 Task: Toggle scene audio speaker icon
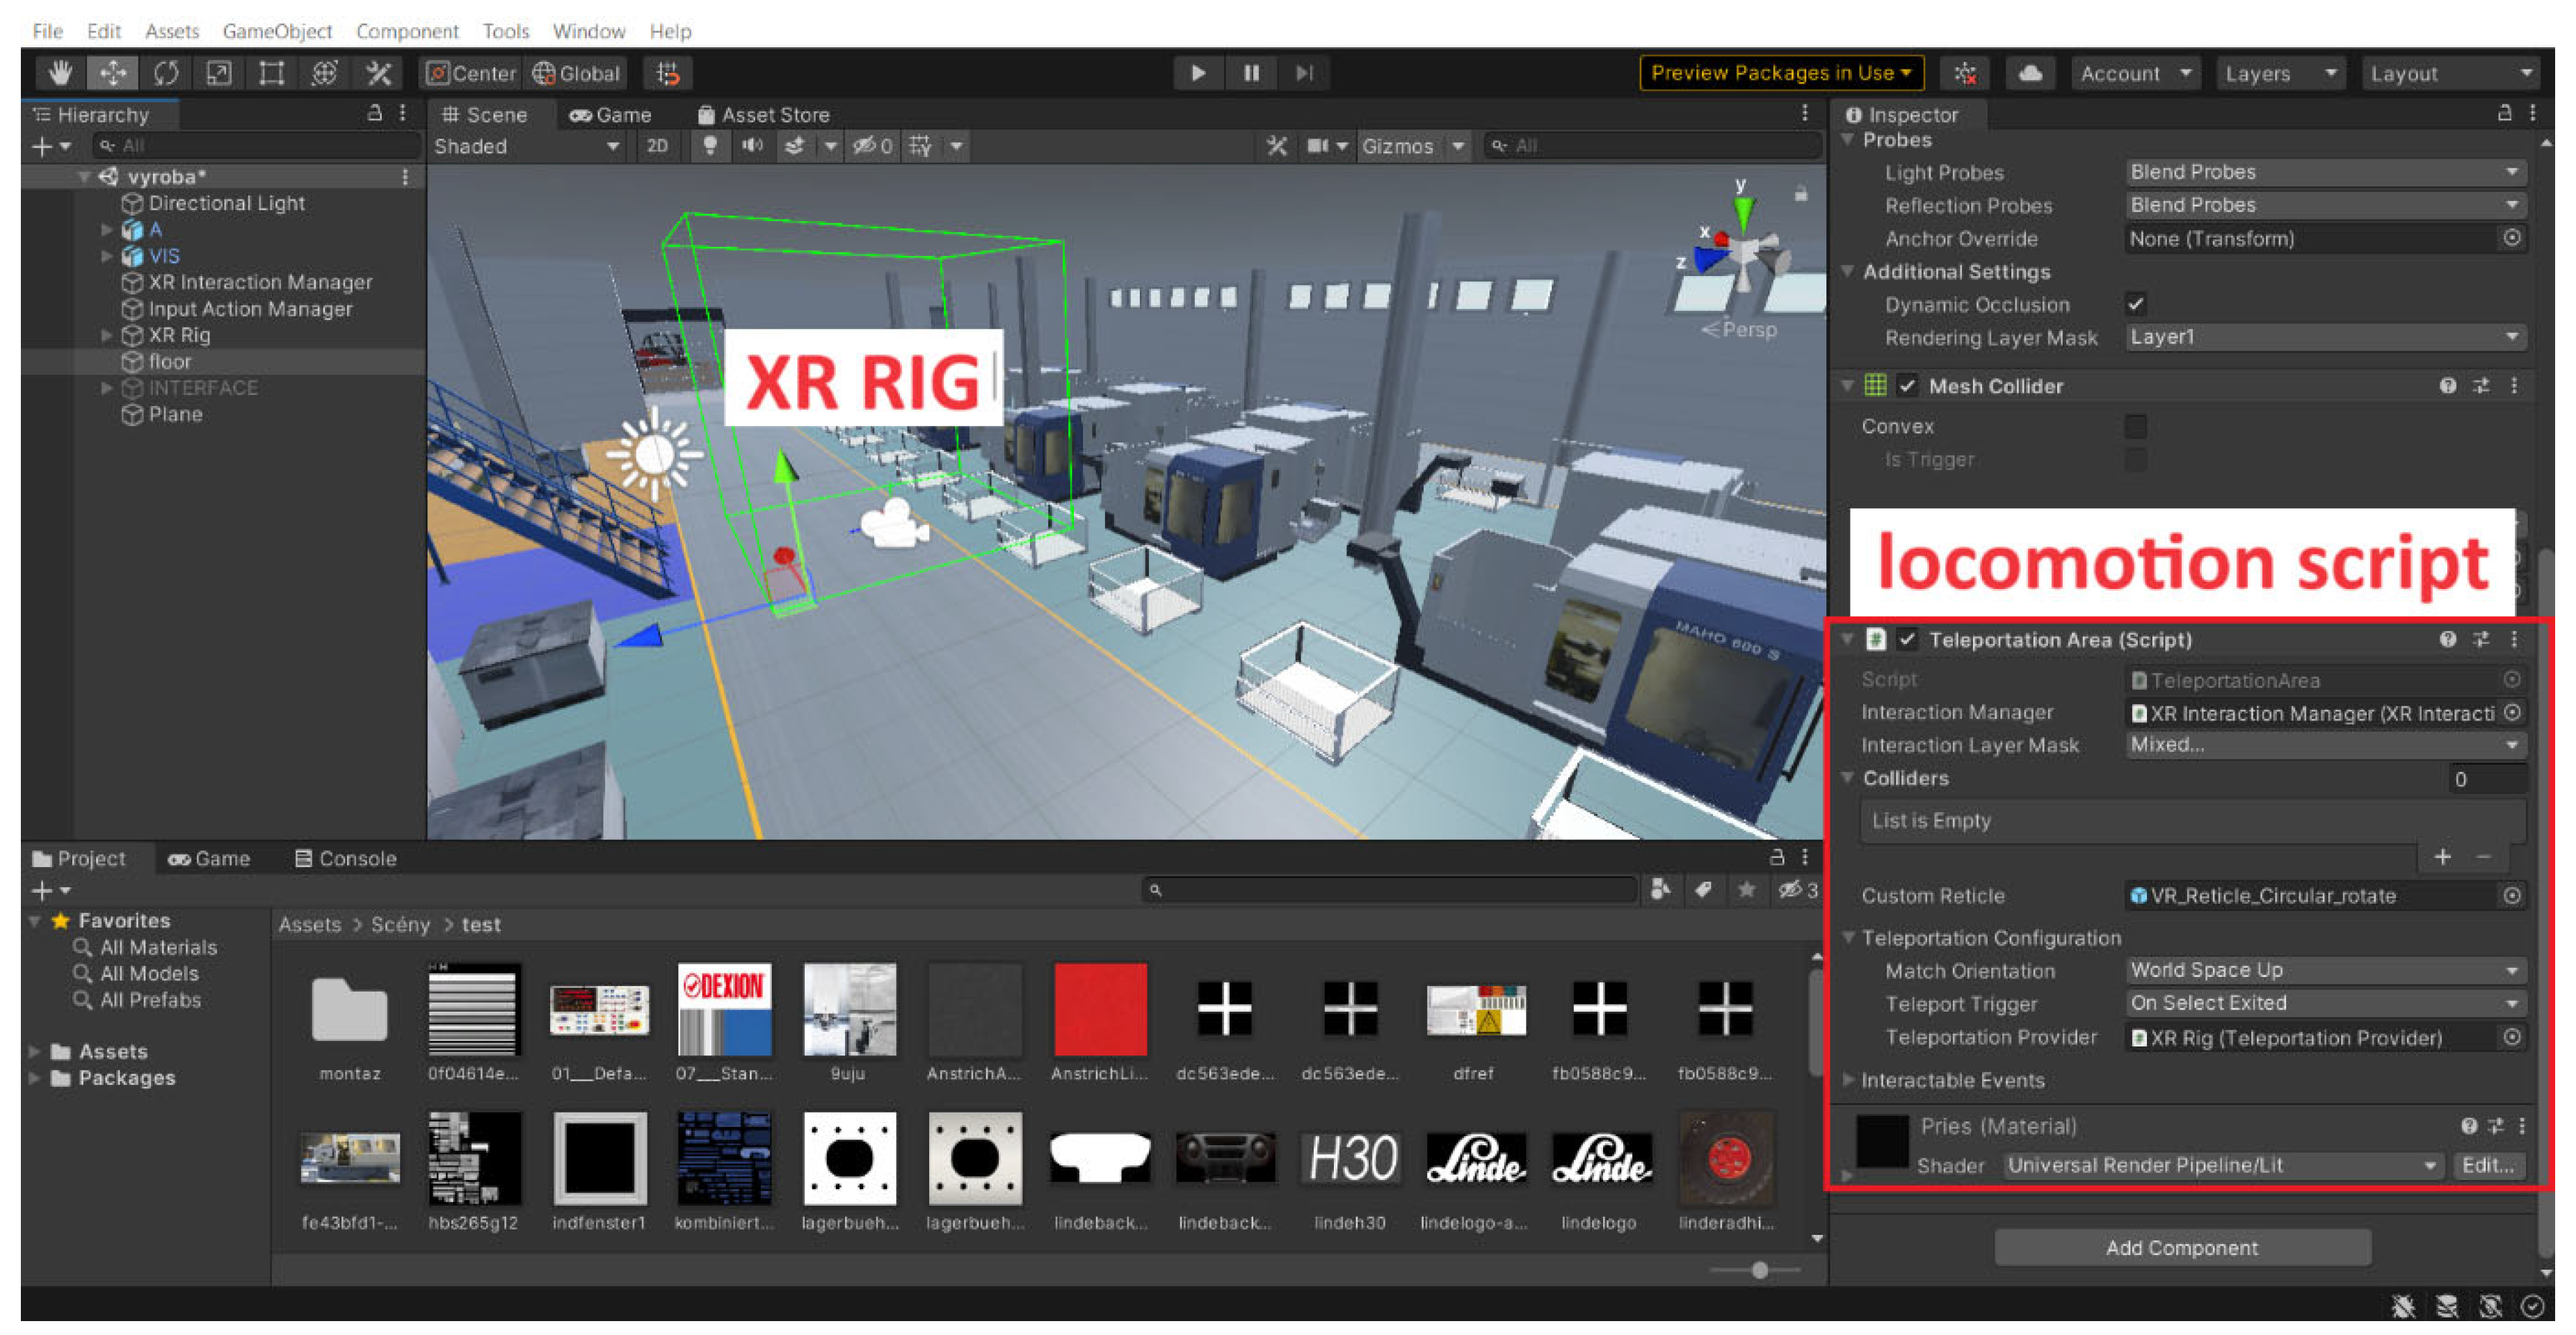[x=752, y=146]
